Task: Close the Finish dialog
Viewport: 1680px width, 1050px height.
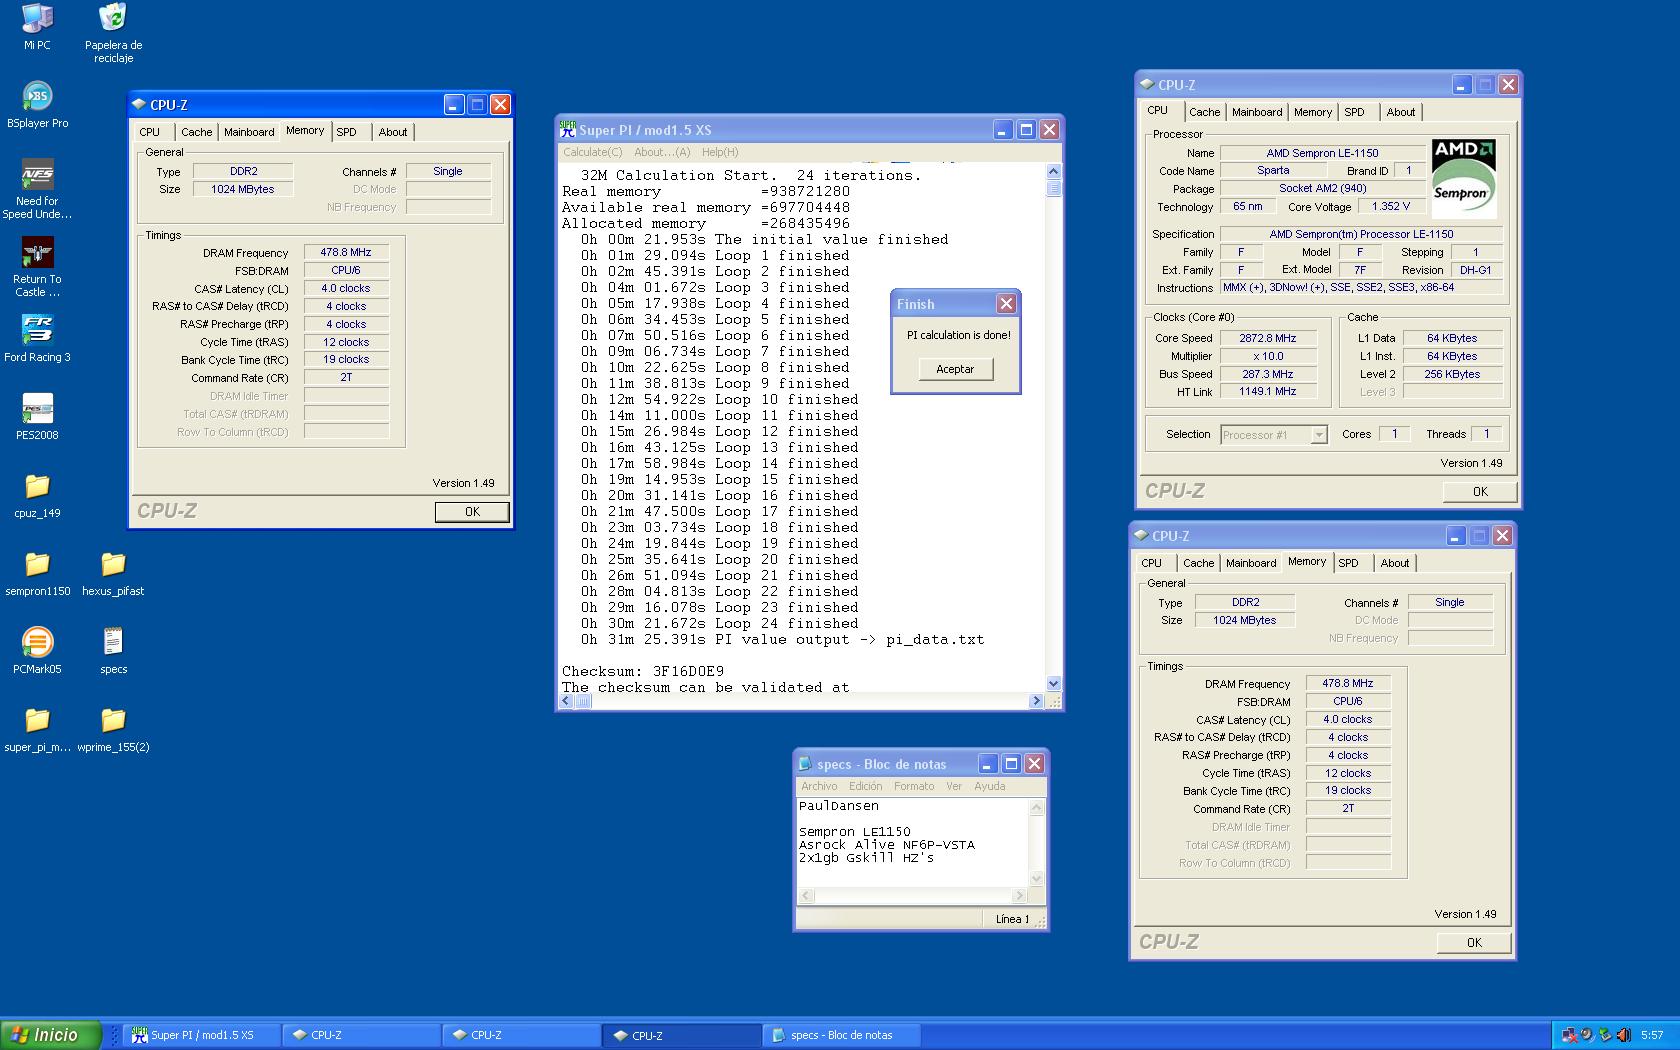Action: pyautogui.click(x=1006, y=303)
